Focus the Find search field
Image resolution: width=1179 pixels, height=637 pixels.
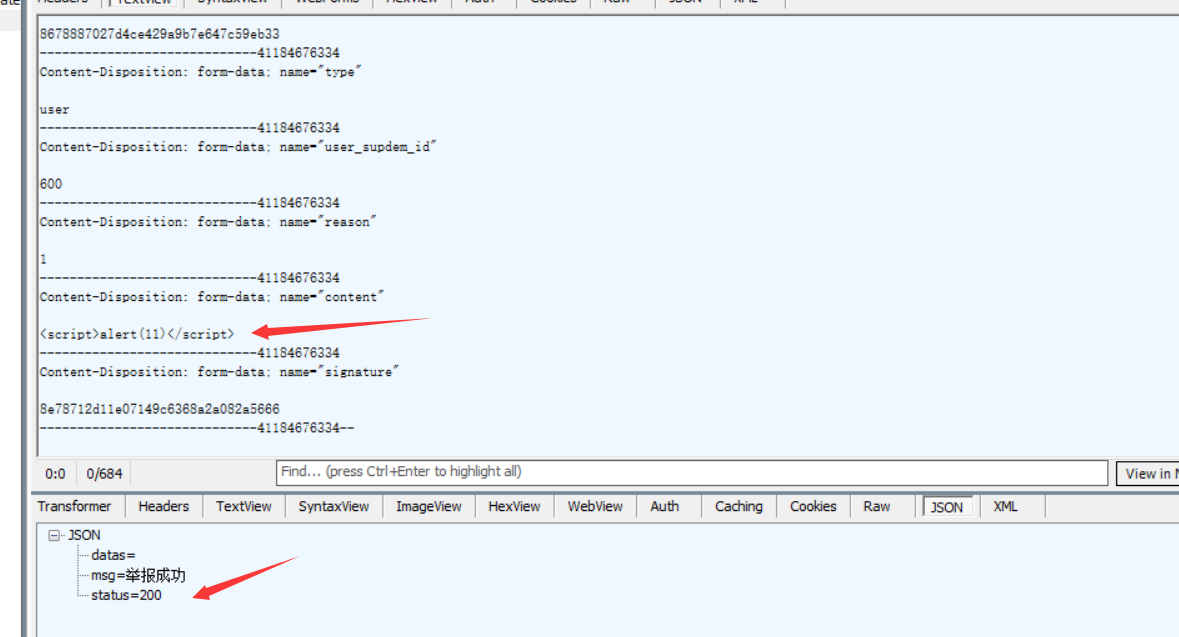click(691, 472)
